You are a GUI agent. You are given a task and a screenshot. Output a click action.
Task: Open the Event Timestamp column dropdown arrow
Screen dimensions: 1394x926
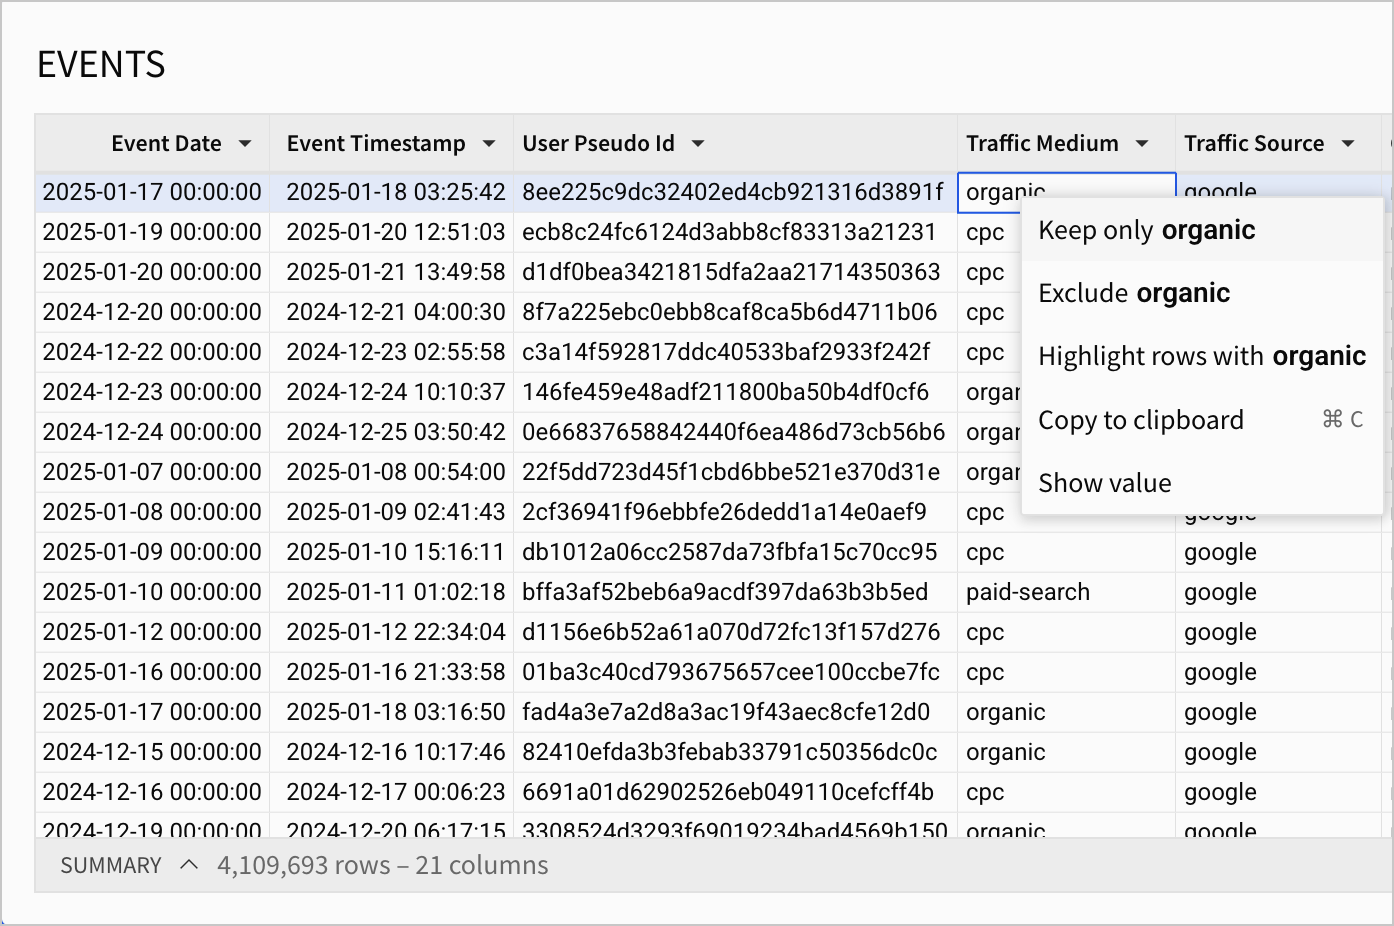(x=489, y=144)
